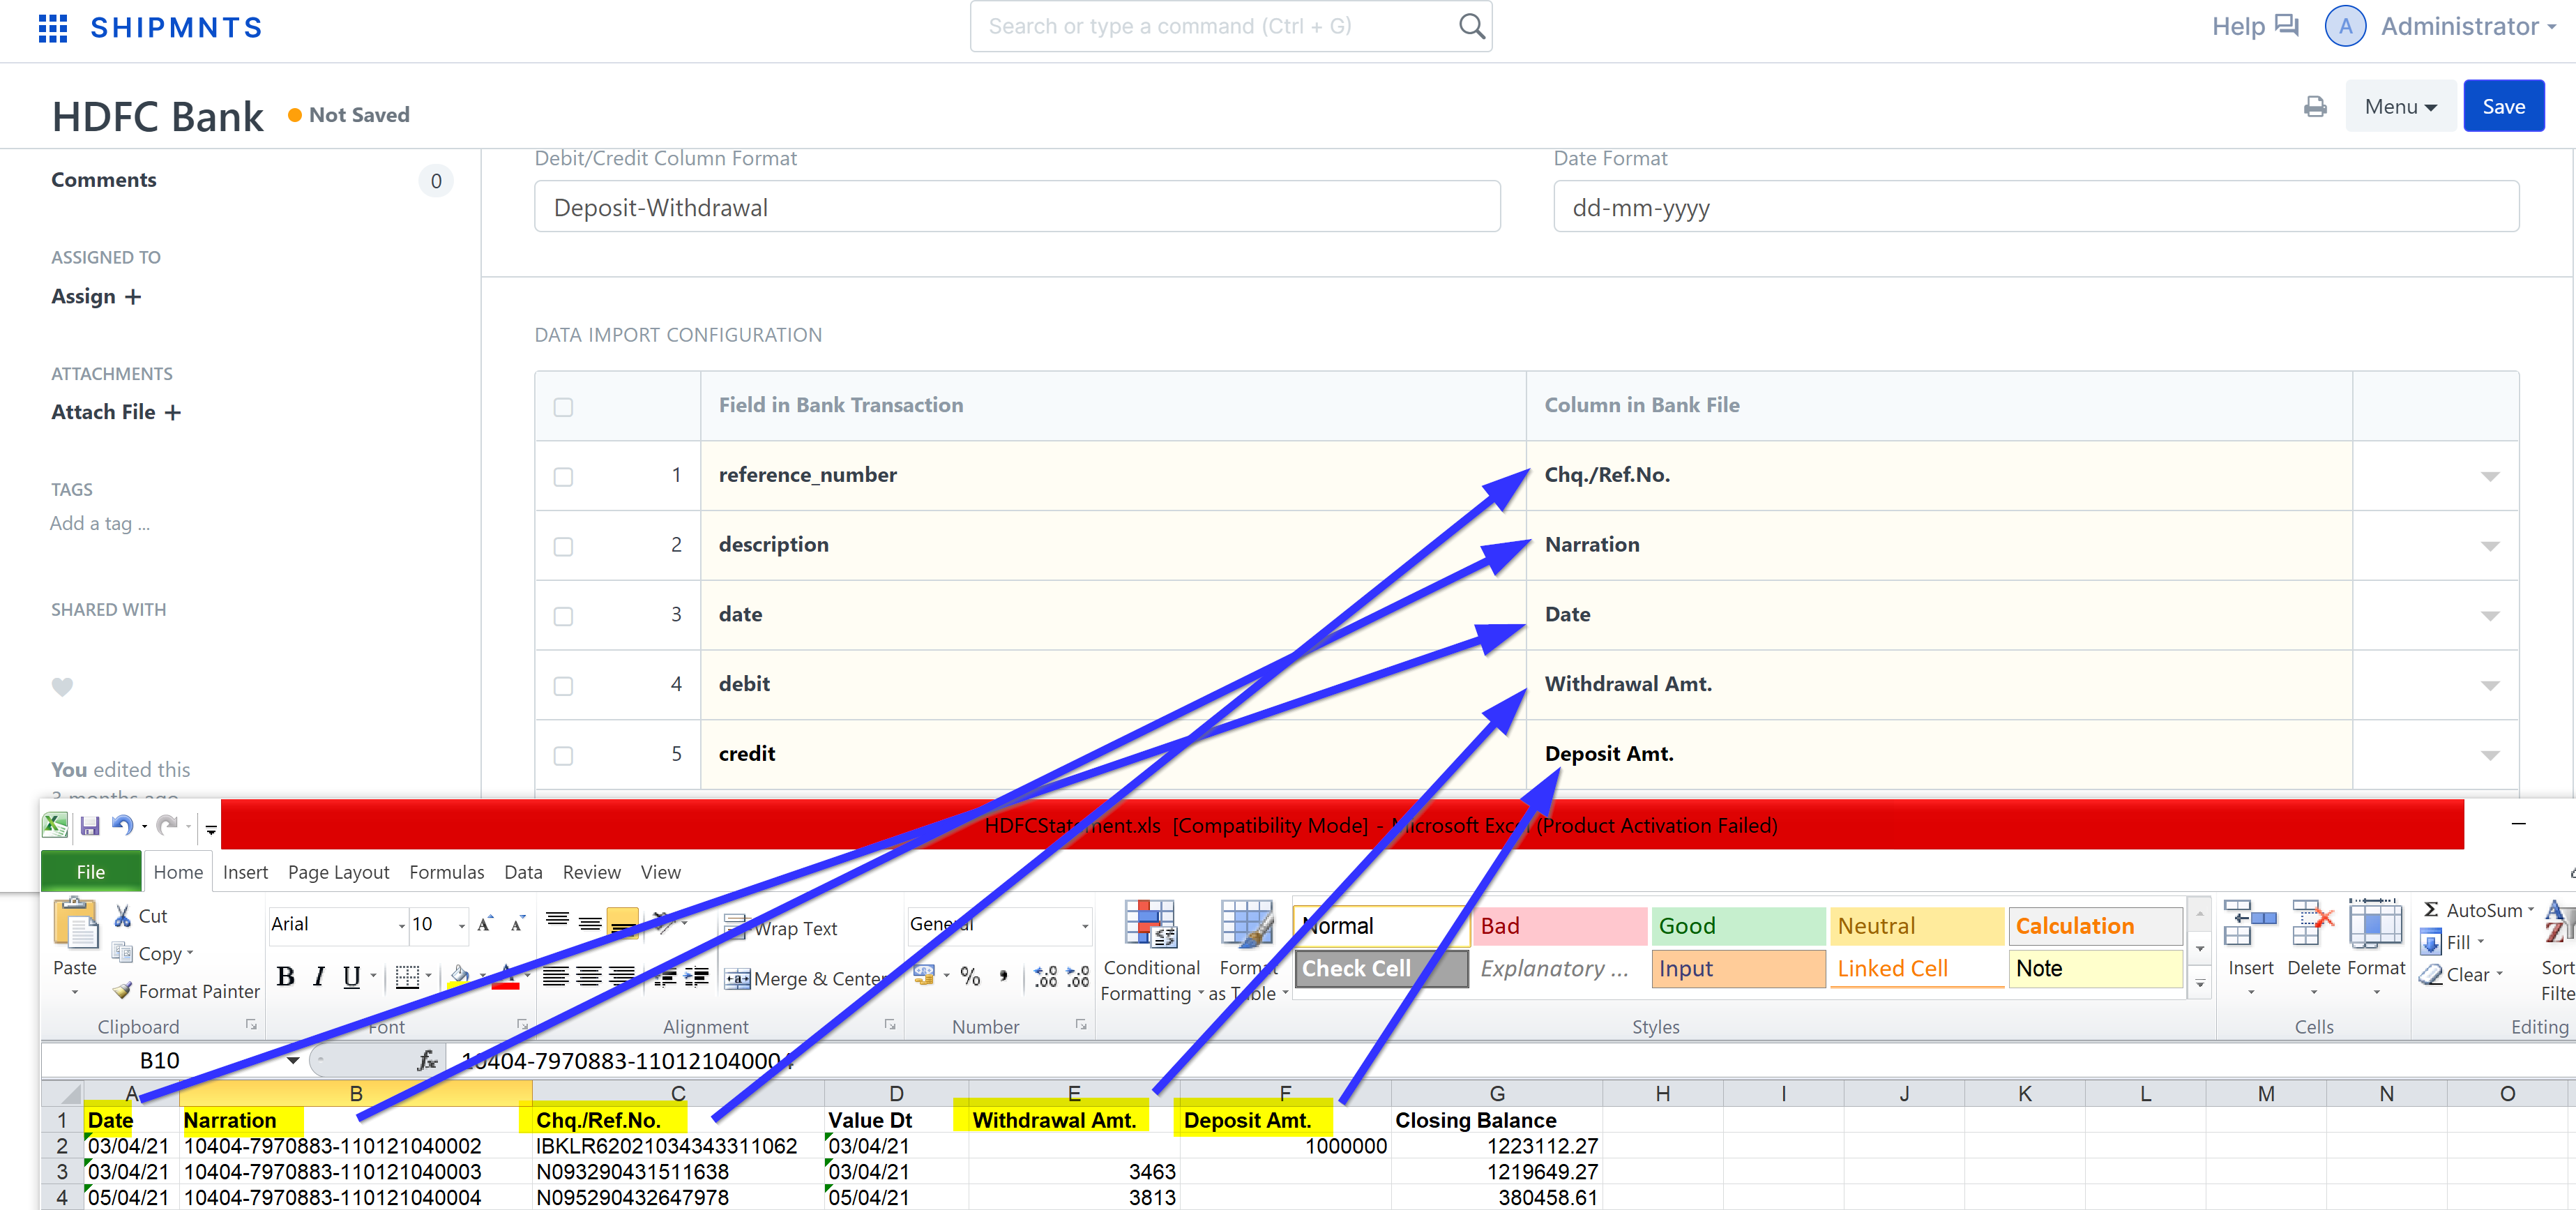
Task: Expand the Chq./Ref.No. row dropdown arrow
Action: (2490, 476)
